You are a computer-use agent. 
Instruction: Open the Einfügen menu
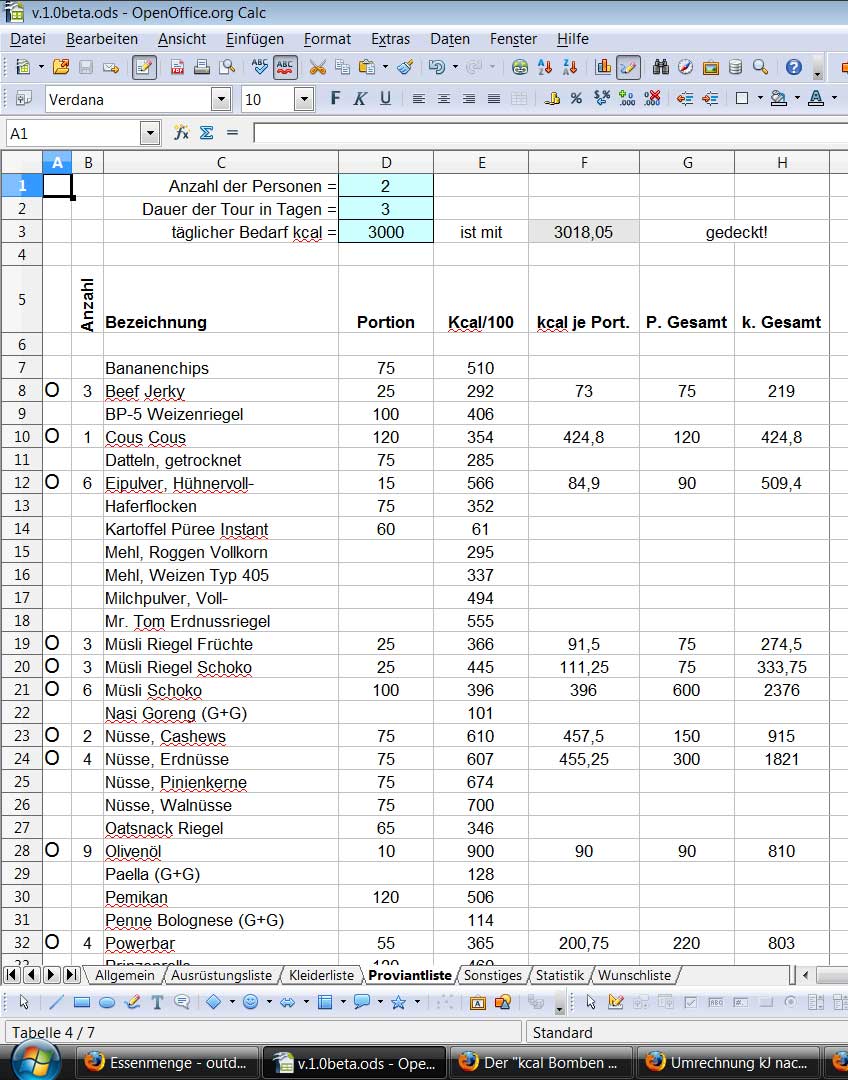tap(254, 39)
